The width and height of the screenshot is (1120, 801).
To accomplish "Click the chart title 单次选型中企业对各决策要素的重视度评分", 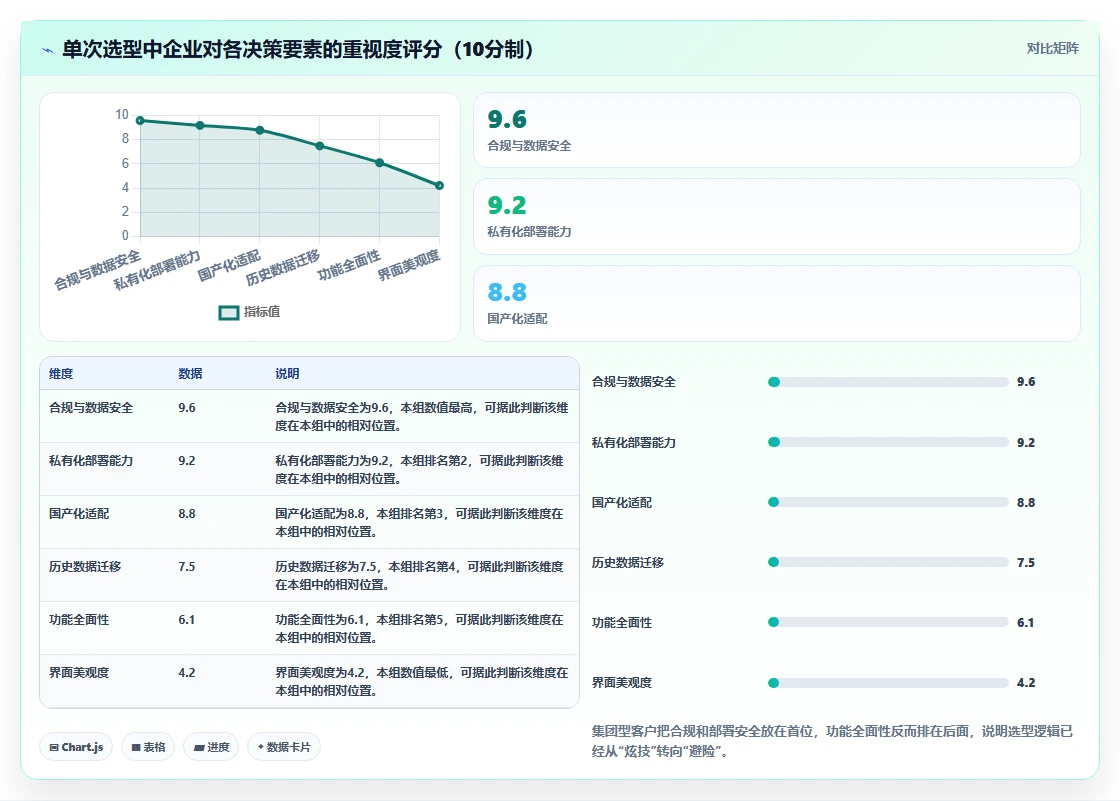I will click(298, 49).
